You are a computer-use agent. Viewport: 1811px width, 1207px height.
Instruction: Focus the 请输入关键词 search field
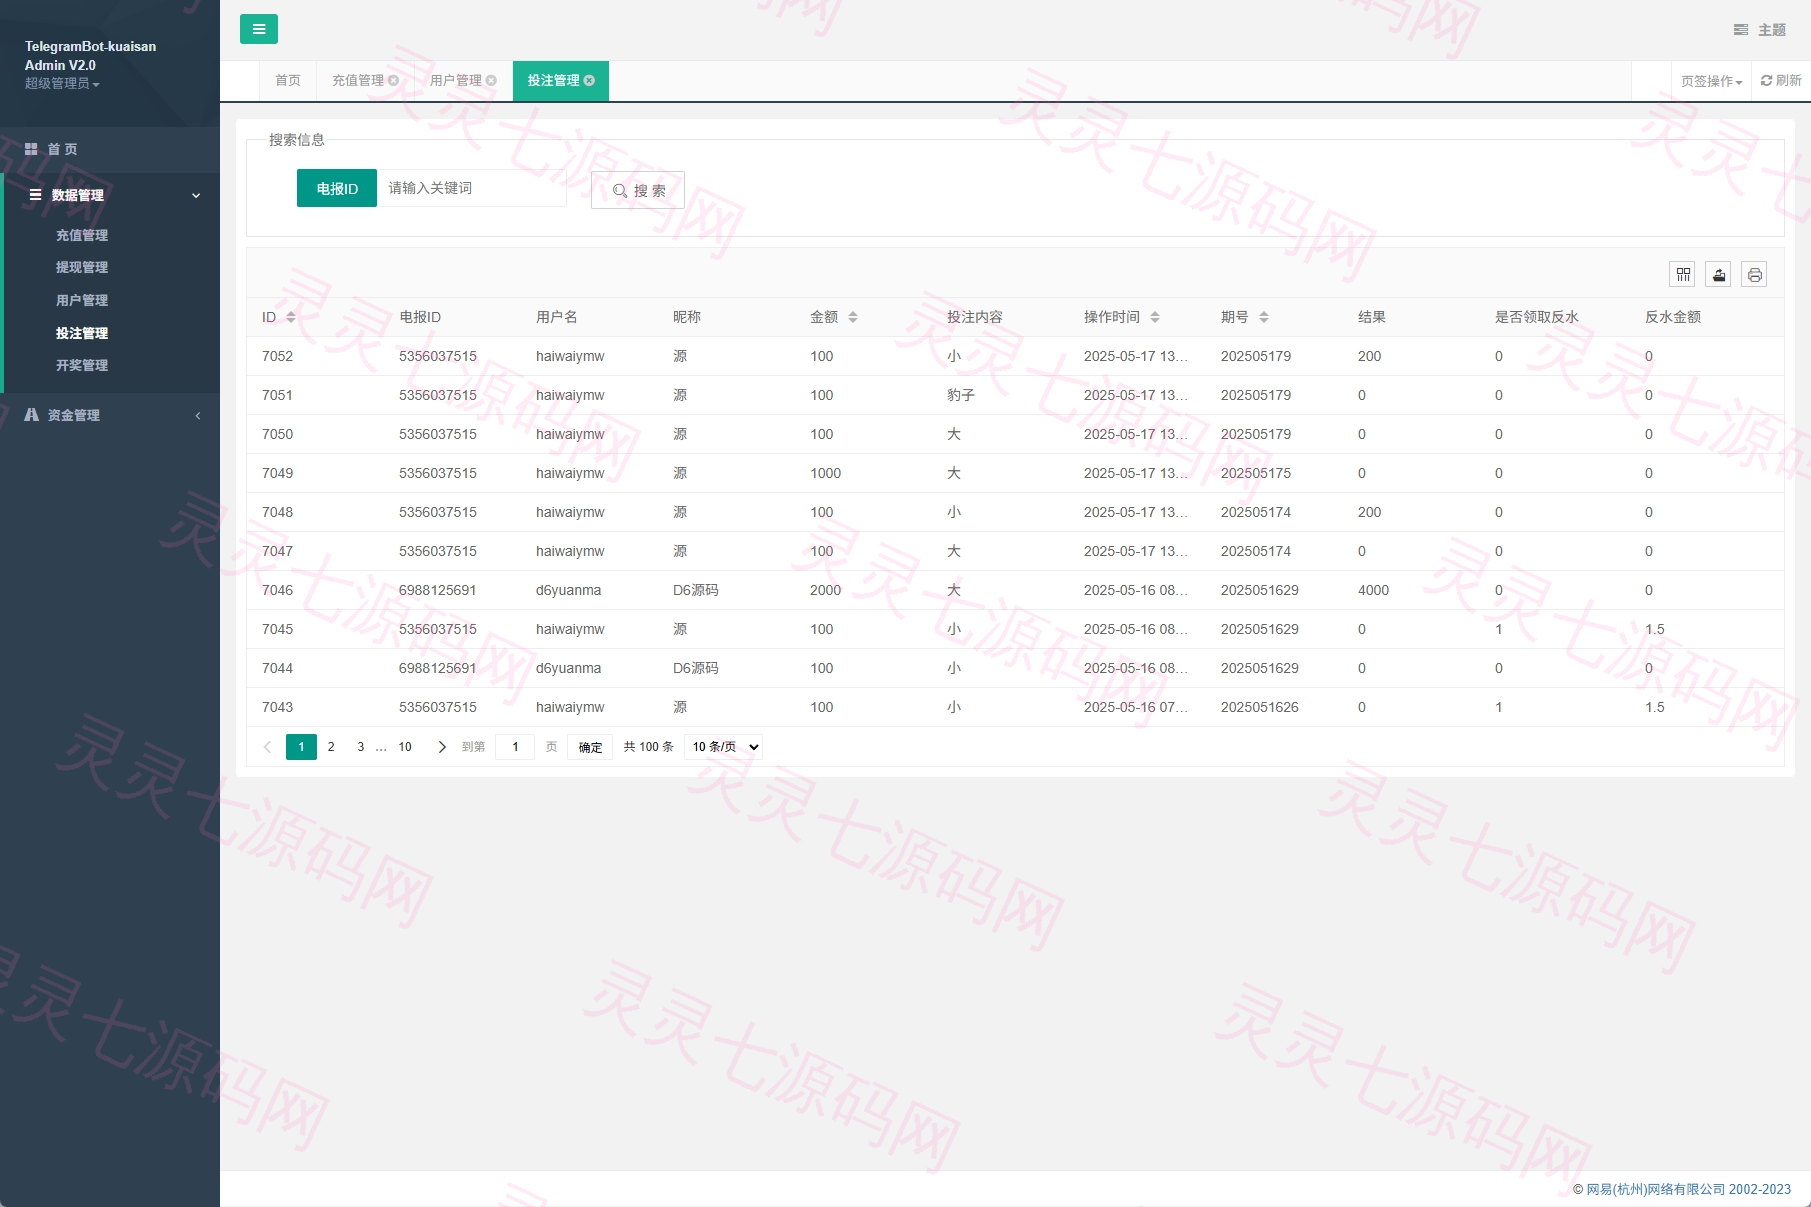click(x=471, y=188)
